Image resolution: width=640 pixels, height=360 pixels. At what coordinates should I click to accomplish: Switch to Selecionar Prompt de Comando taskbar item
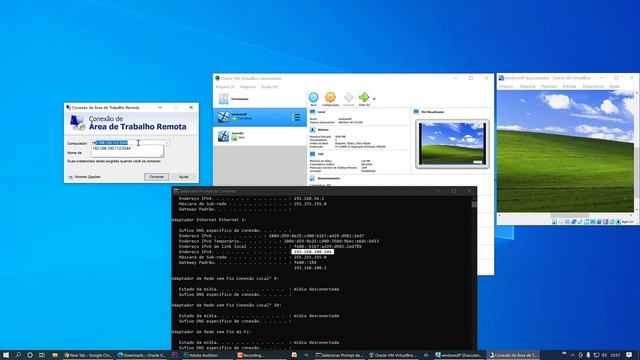pyautogui.click(x=340, y=355)
